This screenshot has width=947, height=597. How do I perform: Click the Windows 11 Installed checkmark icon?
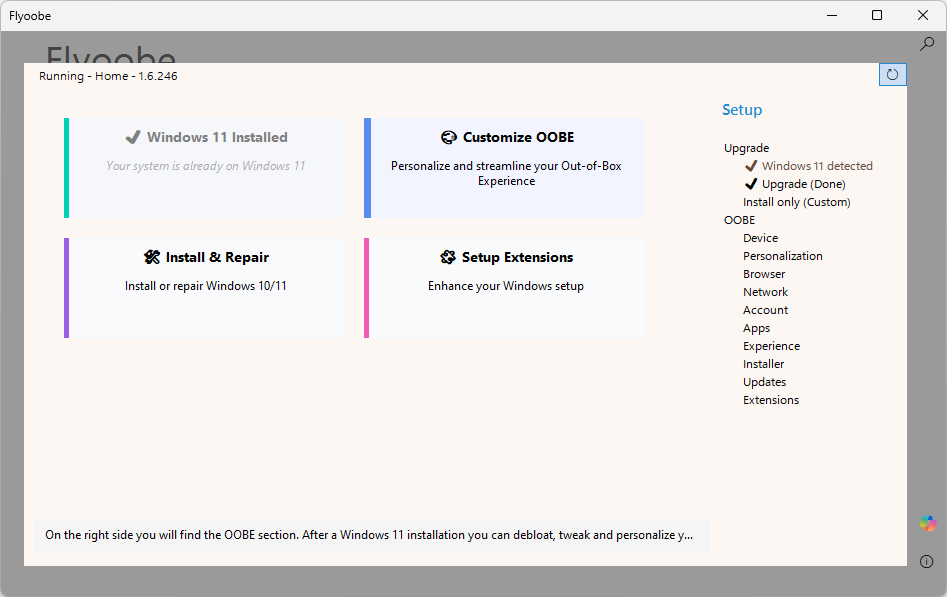[133, 137]
